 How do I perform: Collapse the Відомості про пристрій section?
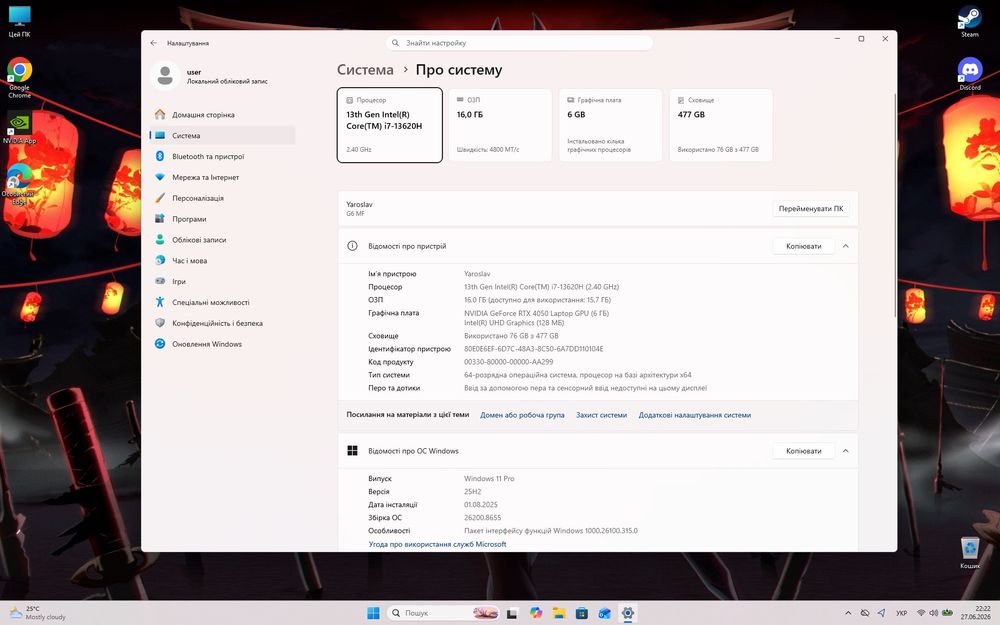[846, 246]
